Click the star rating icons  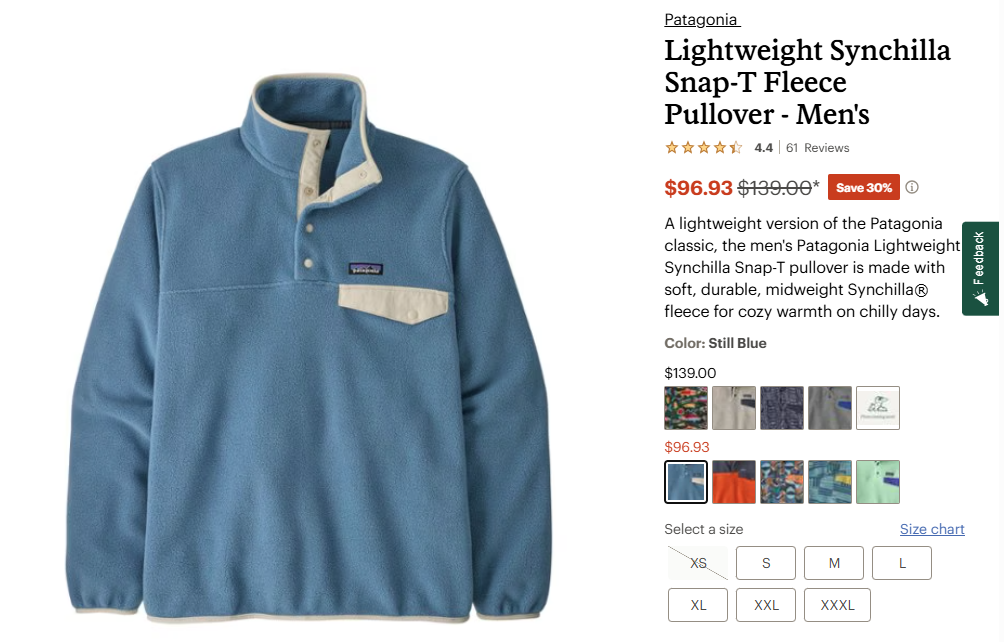click(704, 148)
